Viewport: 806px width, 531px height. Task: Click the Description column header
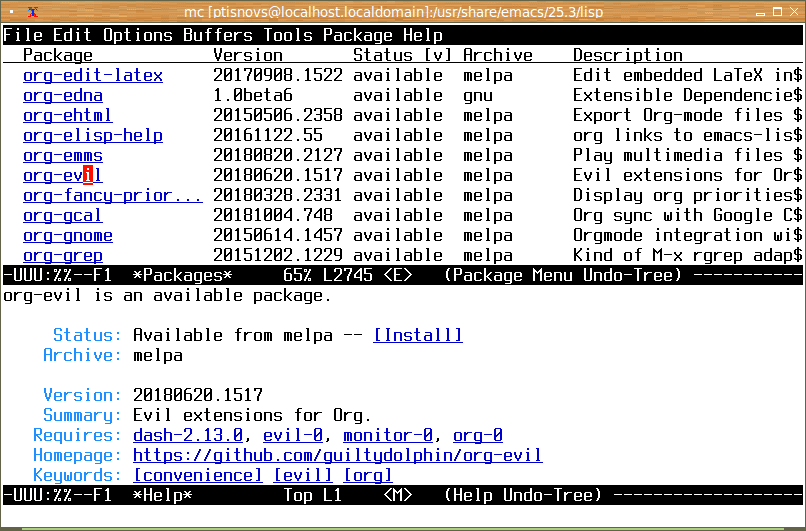(x=628, y=55)
